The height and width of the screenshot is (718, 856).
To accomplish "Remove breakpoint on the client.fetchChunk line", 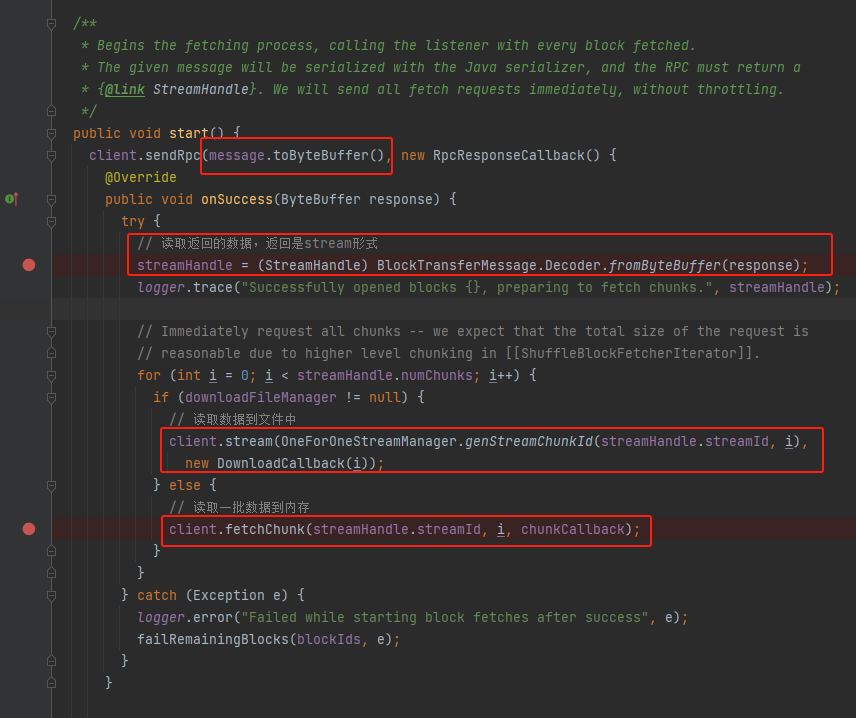I will (29, 529).
